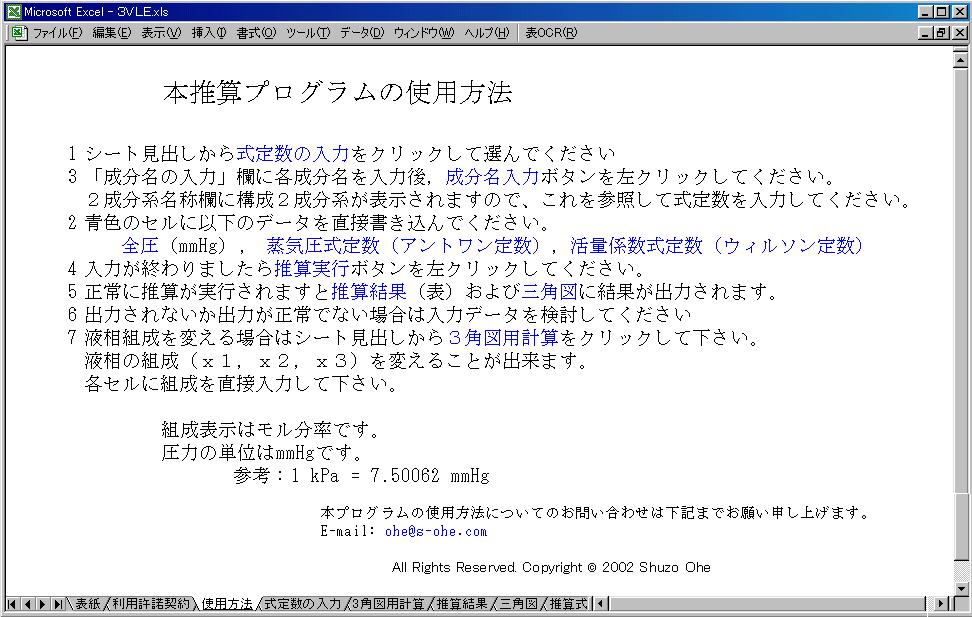Image resolution: width=972 pixels, height=617 pixels.
Task: Open the ファイル(F) menu
Action: [x=57, y=33]
